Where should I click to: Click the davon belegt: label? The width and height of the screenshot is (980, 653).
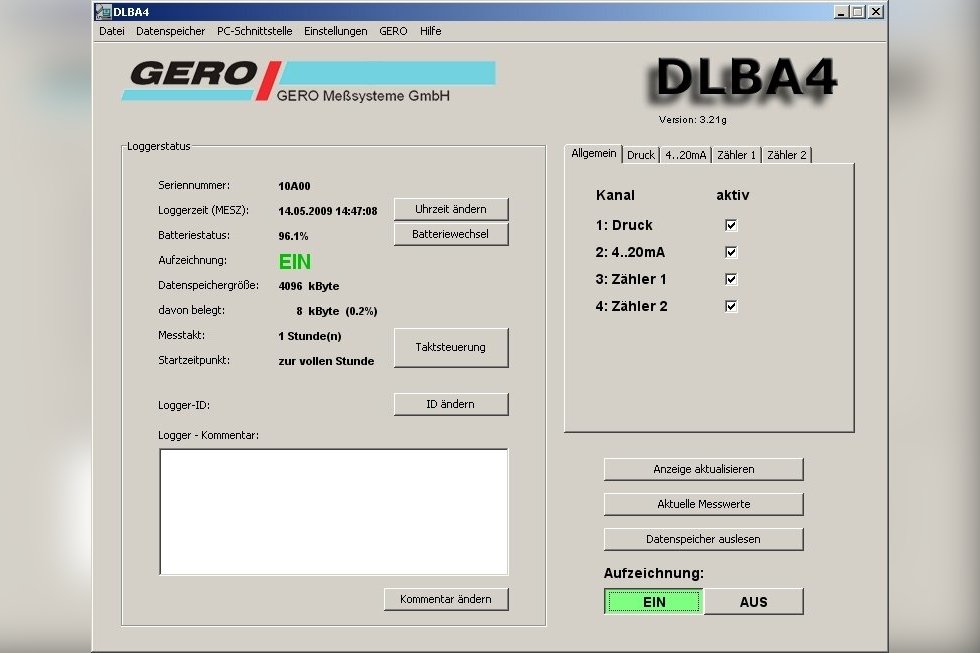[191, 311]
